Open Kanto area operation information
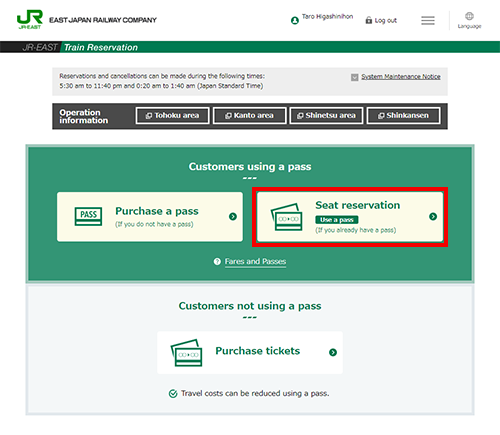This screenshot has width=500, height=435. (250, 116)
